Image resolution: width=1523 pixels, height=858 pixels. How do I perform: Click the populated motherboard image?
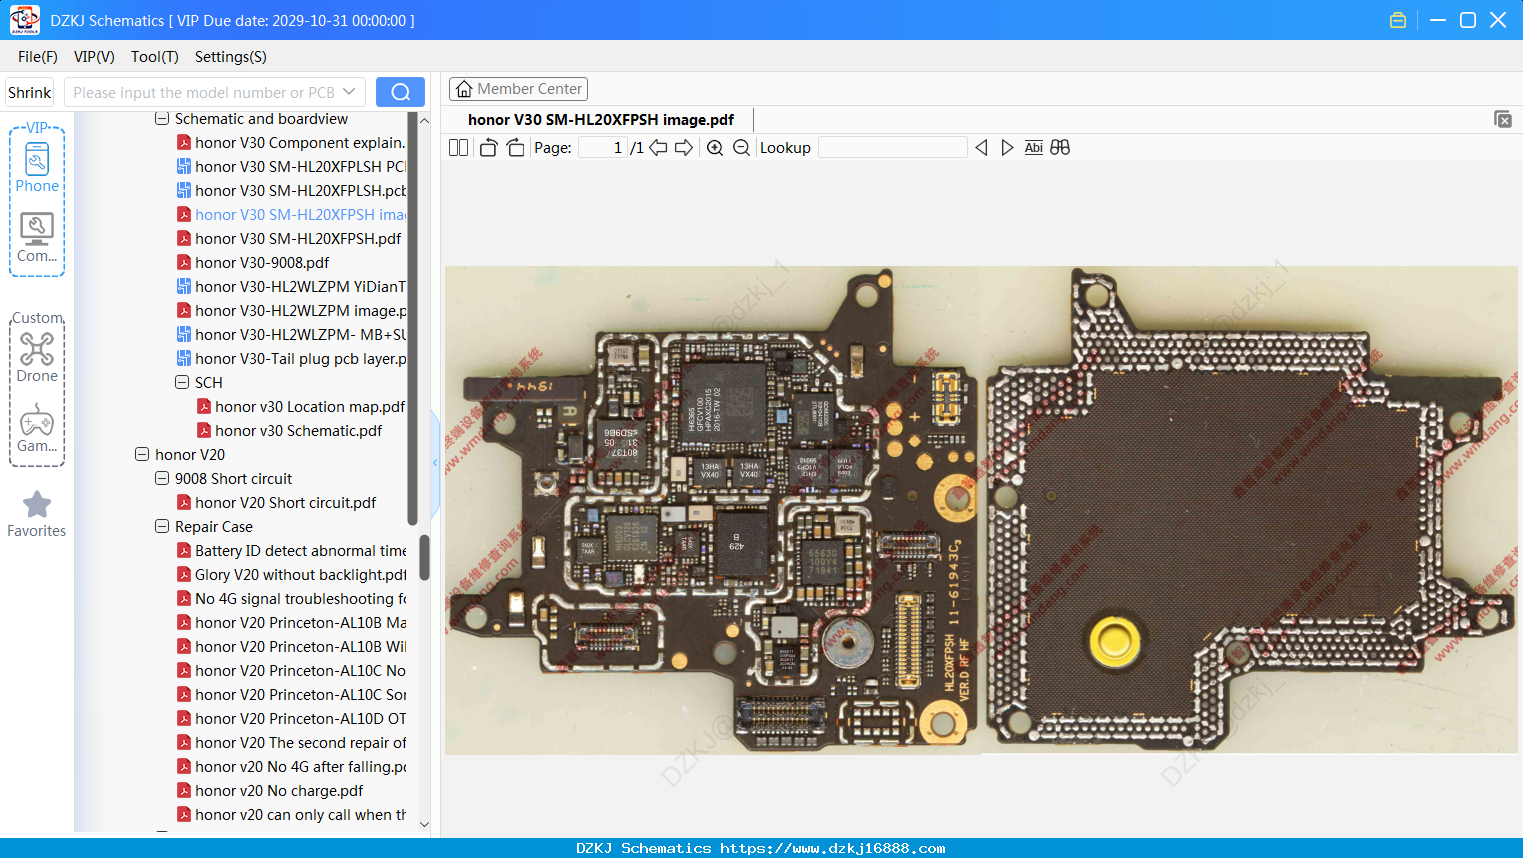715,510
